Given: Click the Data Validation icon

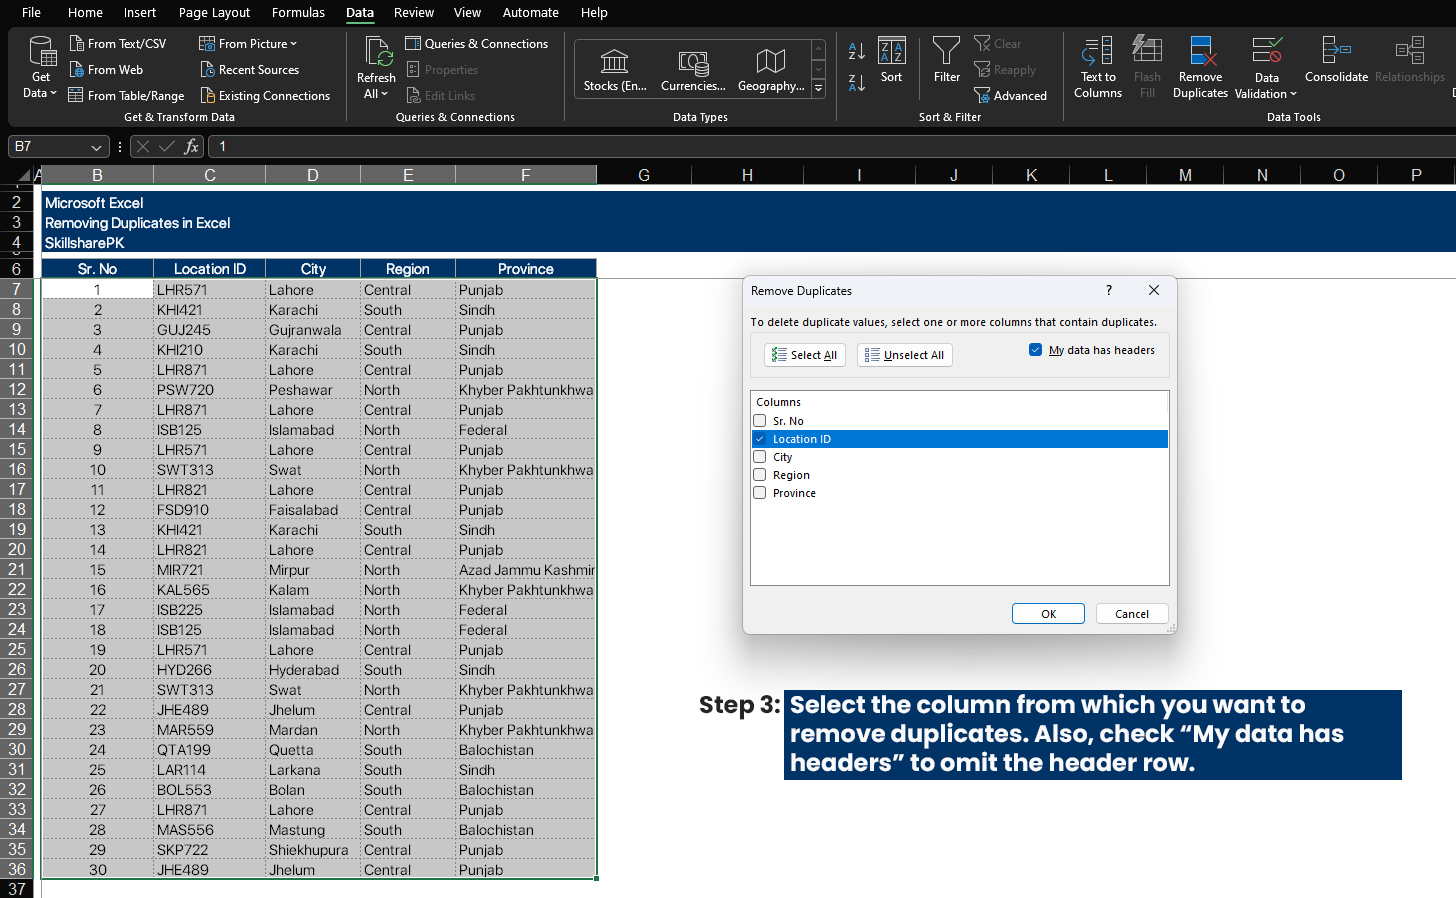Looking at the screenshot, I should point(1266,52).
